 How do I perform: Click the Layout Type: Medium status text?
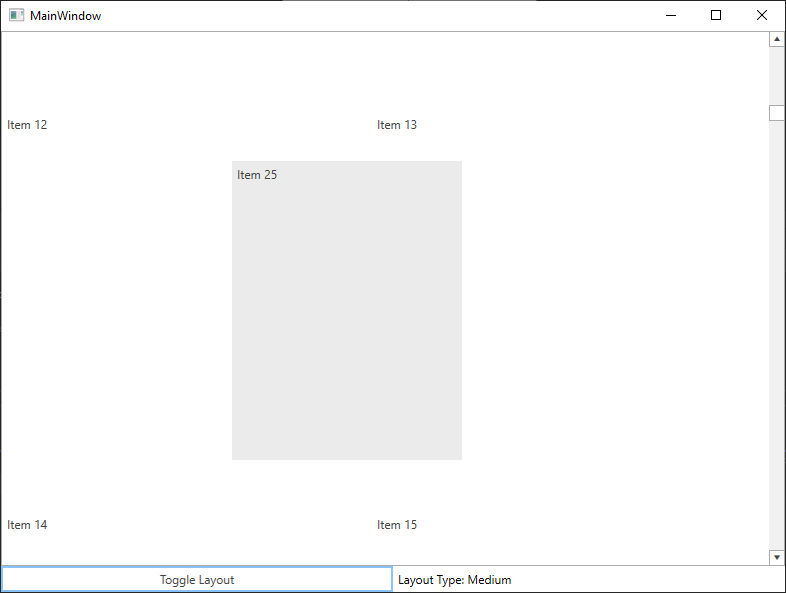[x=455, y=580]
